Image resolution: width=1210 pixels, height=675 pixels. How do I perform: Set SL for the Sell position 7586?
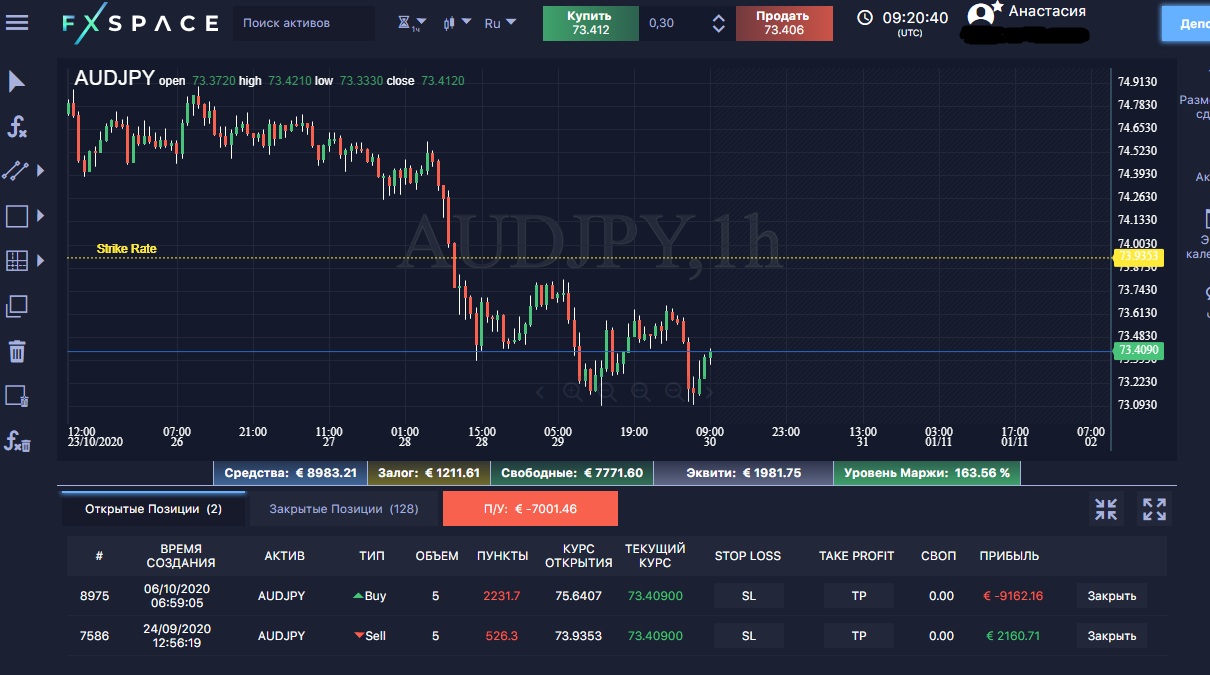(x=749, y=636)
